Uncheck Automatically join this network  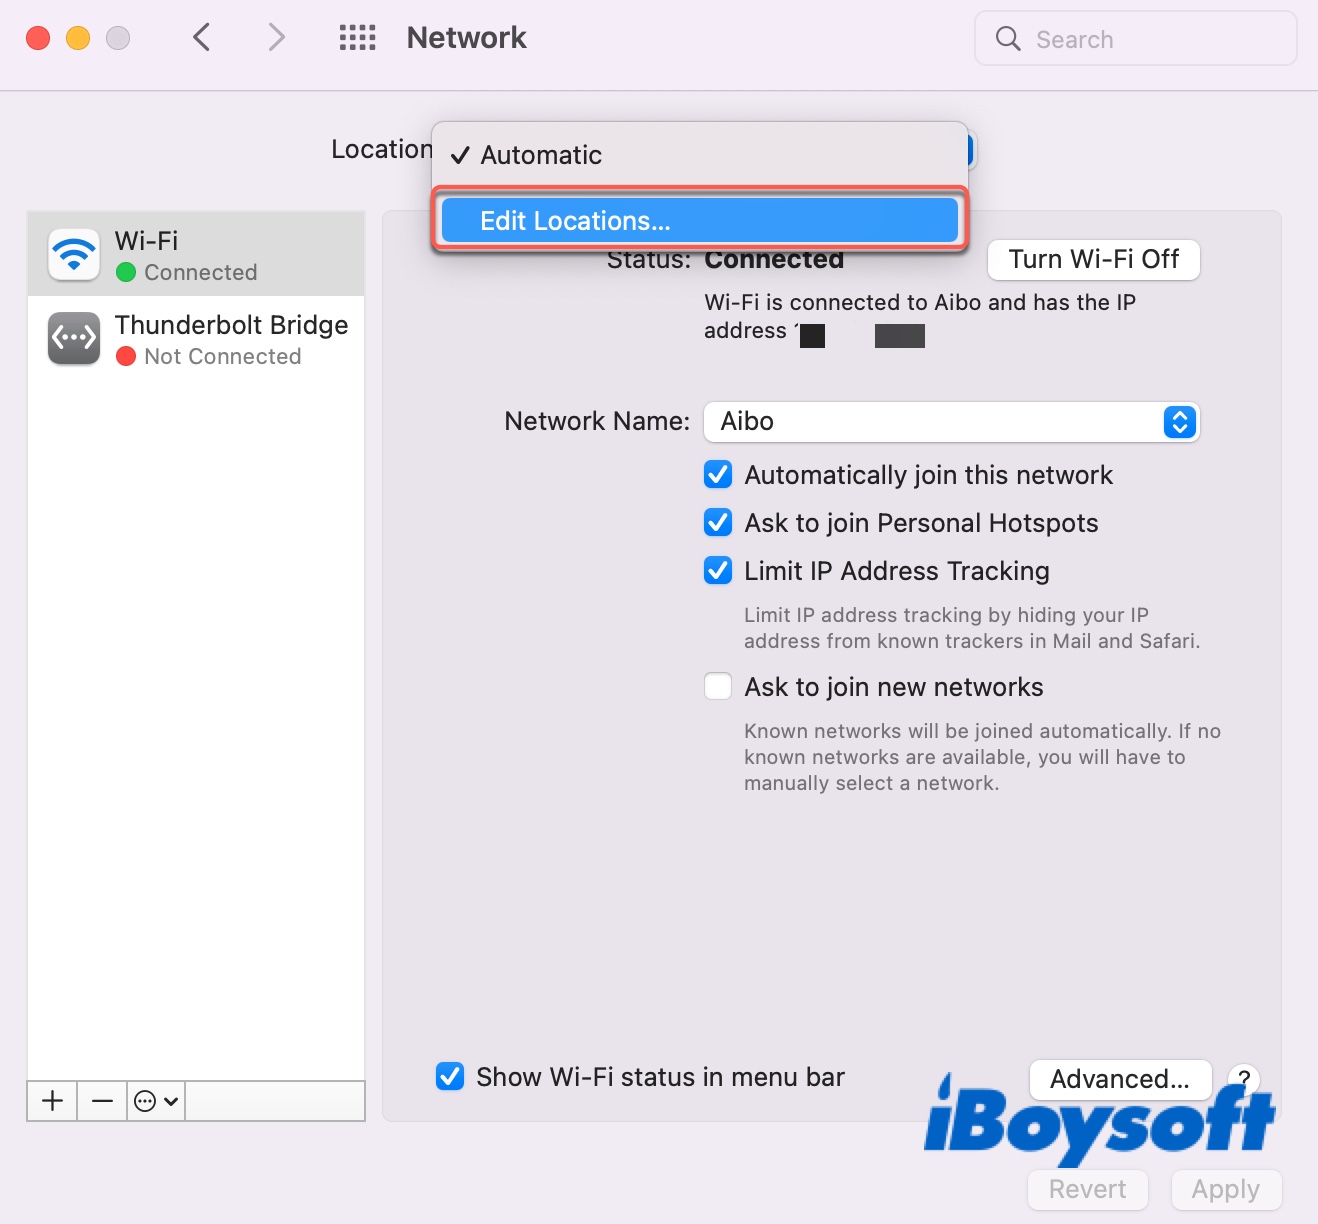(x=718, y=474)
